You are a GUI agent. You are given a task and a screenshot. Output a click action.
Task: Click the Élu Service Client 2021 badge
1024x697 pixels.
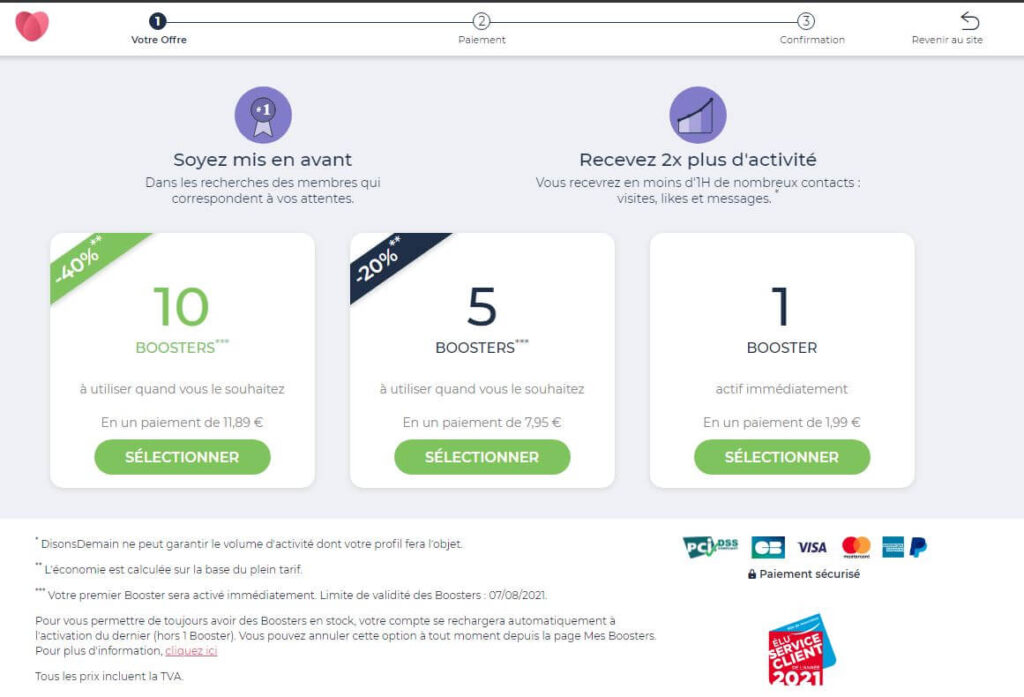click(x=800, y=650)
